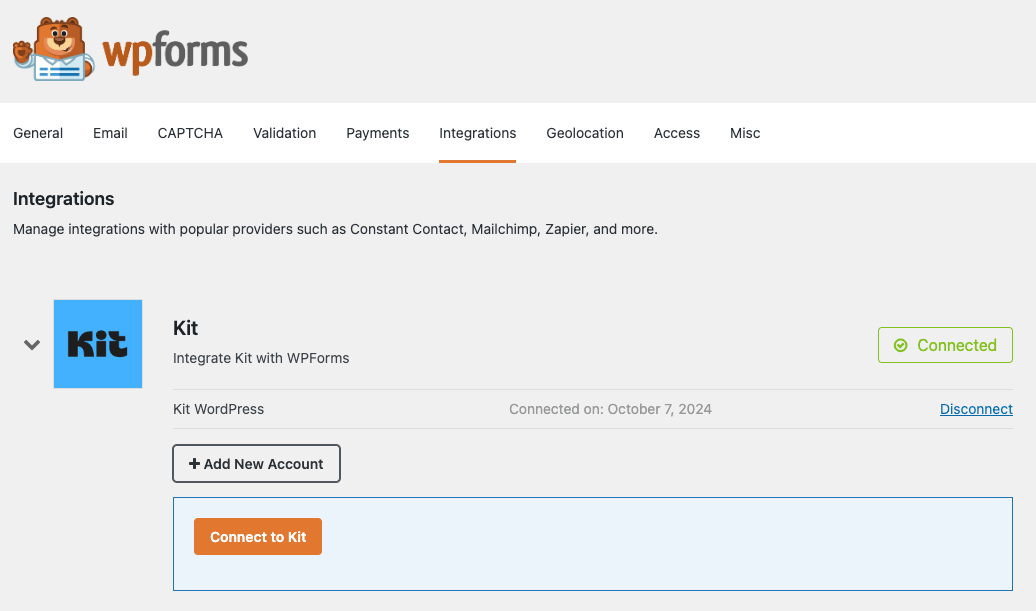Open the Misc tab

click(x=745, y=133)
